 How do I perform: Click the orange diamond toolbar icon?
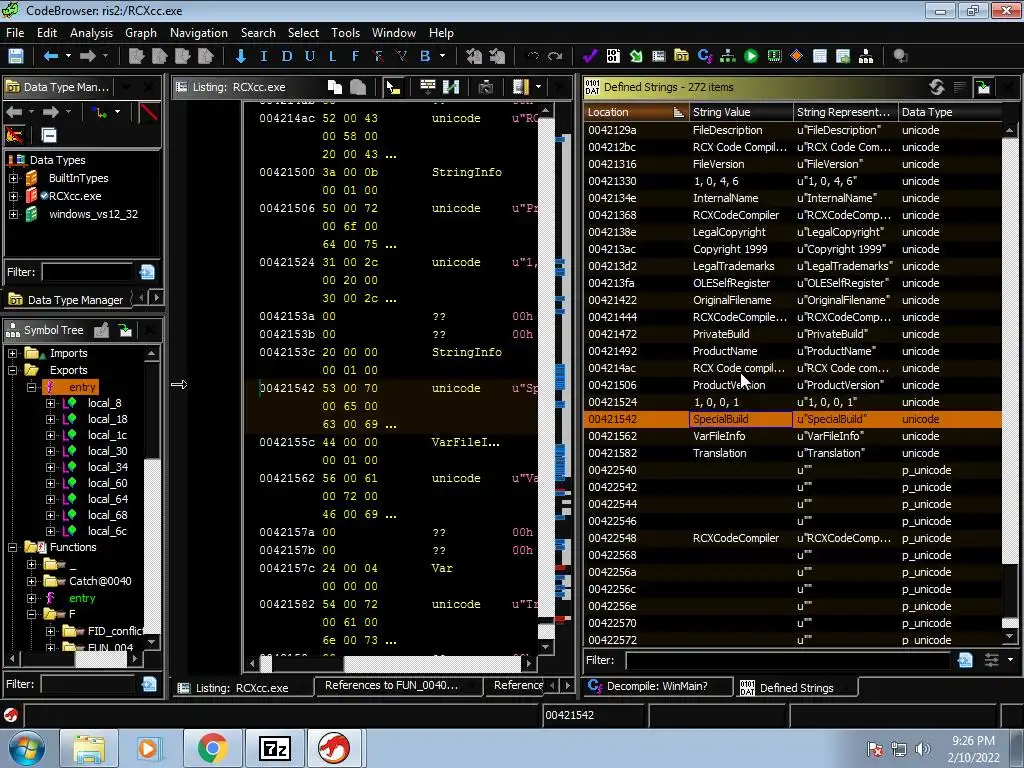point(796,56)
